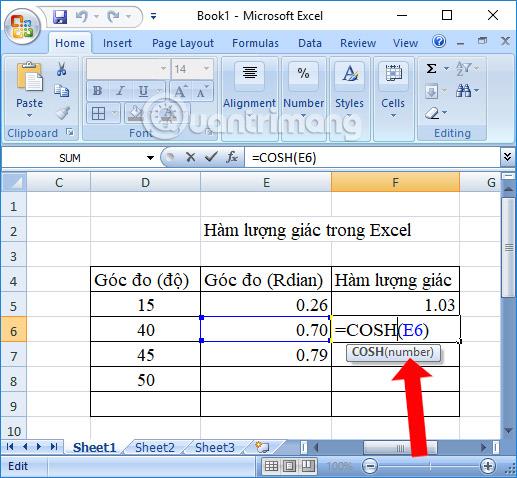Click the Clear eraser icon
Image resolution: width=517 pixels, height=478 pixels.
point(433,113)
